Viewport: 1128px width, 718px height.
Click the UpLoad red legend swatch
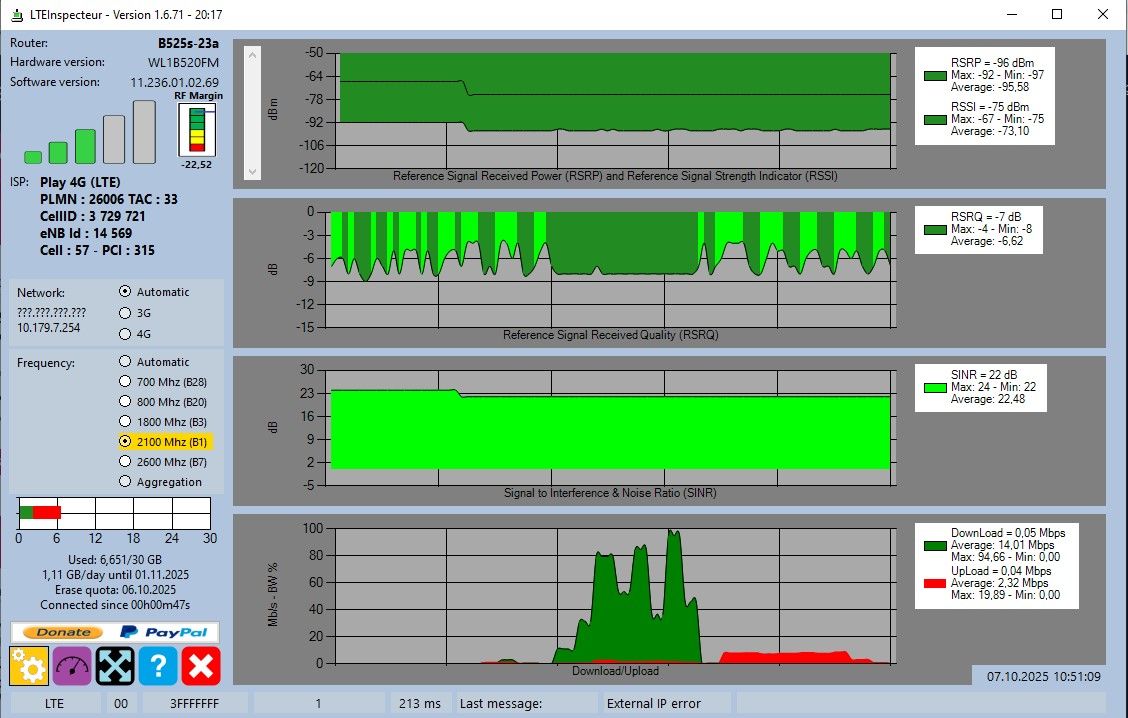[x=935, y=583]
